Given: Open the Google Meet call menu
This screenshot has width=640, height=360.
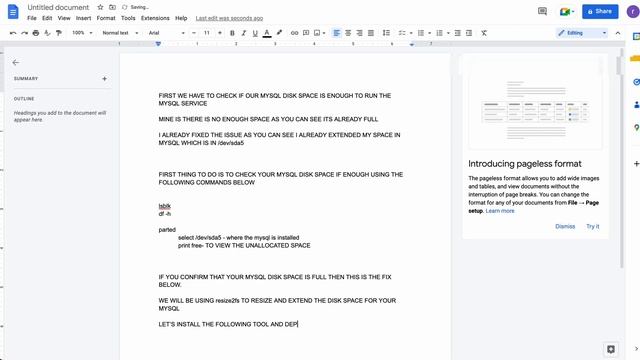Looking at the screenshot, I should click(x=567, y=11).
